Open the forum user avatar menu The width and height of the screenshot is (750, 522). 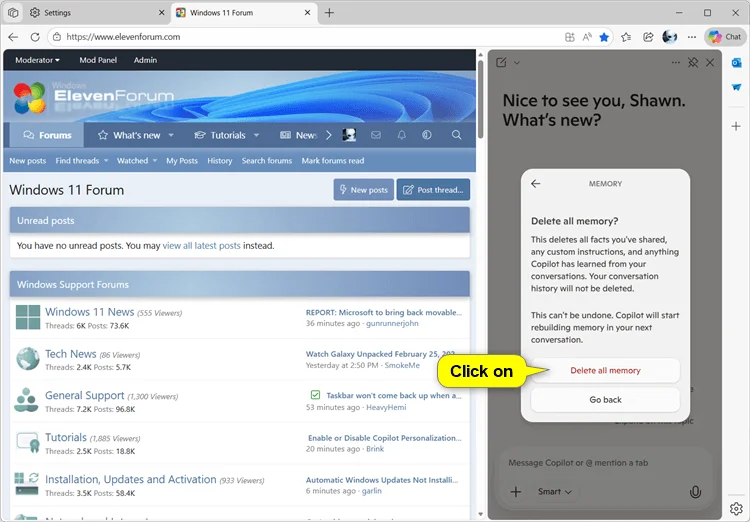click(x=349, y=135)
